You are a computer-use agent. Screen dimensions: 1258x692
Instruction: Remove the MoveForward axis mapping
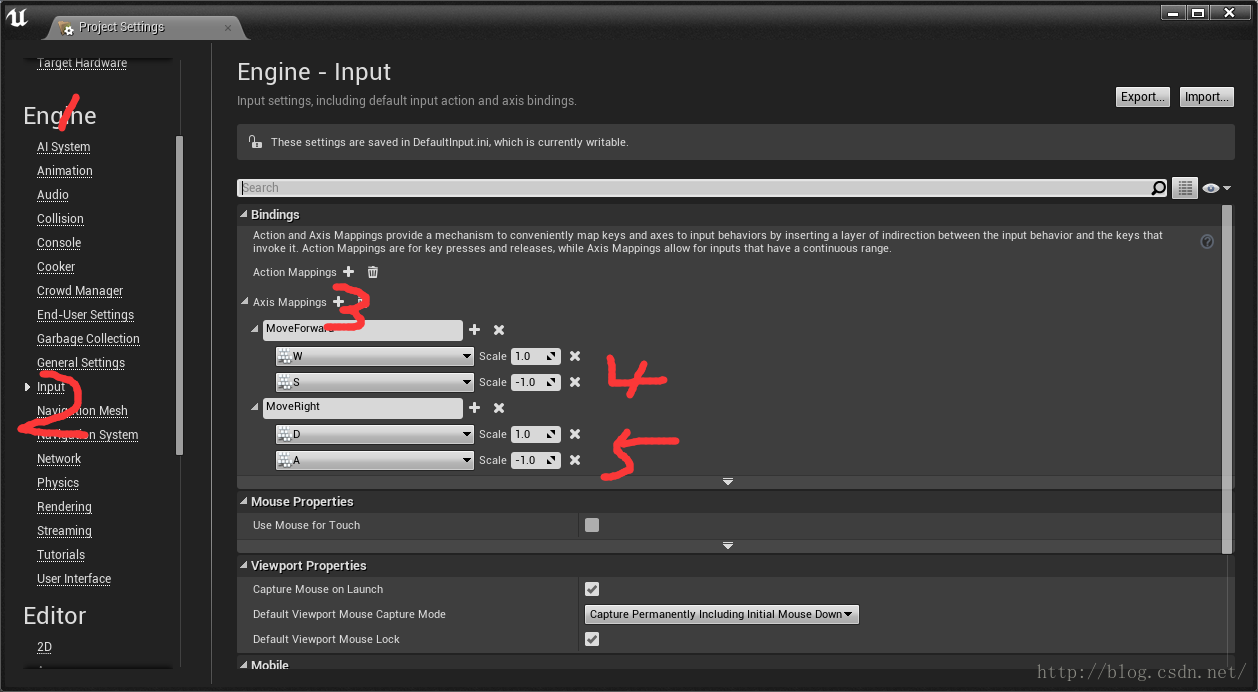click(499, 330)
